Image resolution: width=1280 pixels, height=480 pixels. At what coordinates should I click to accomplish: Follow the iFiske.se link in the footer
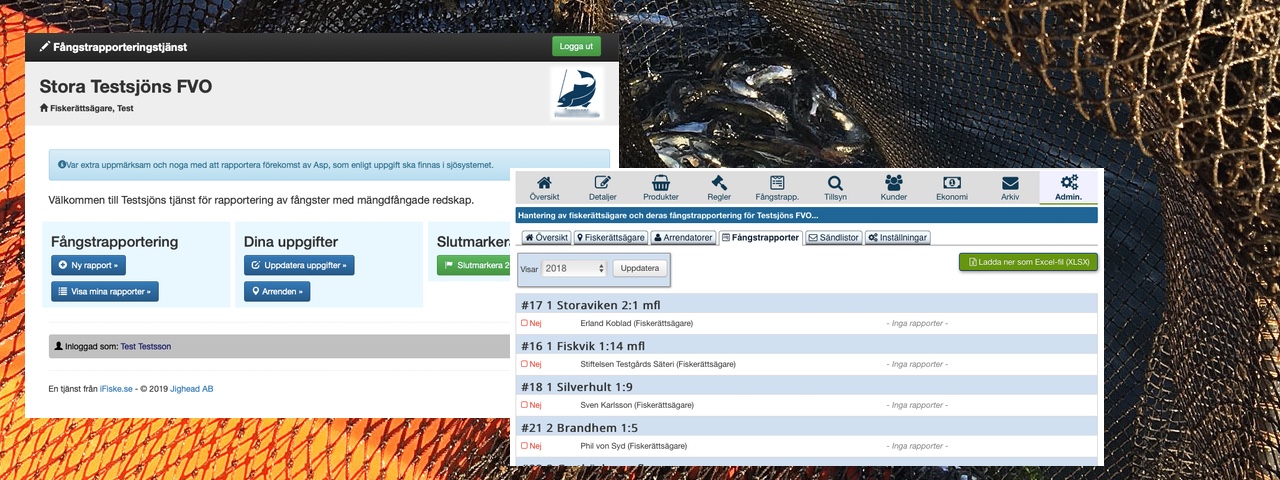[x=115, y=389]
